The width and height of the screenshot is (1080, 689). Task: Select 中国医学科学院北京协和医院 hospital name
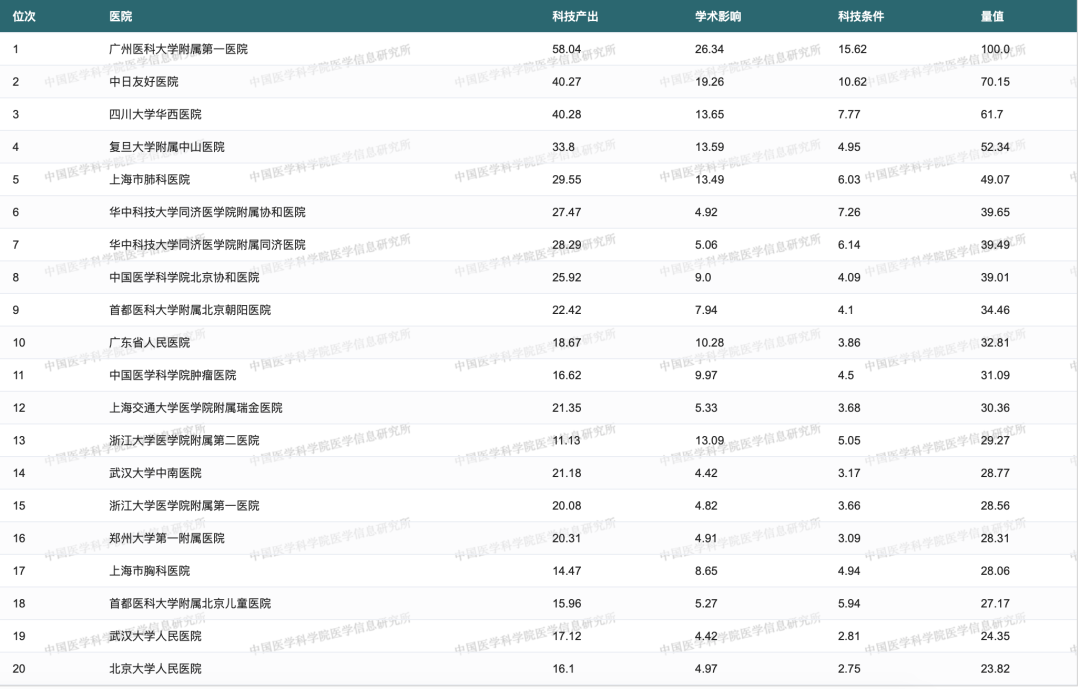185,278
